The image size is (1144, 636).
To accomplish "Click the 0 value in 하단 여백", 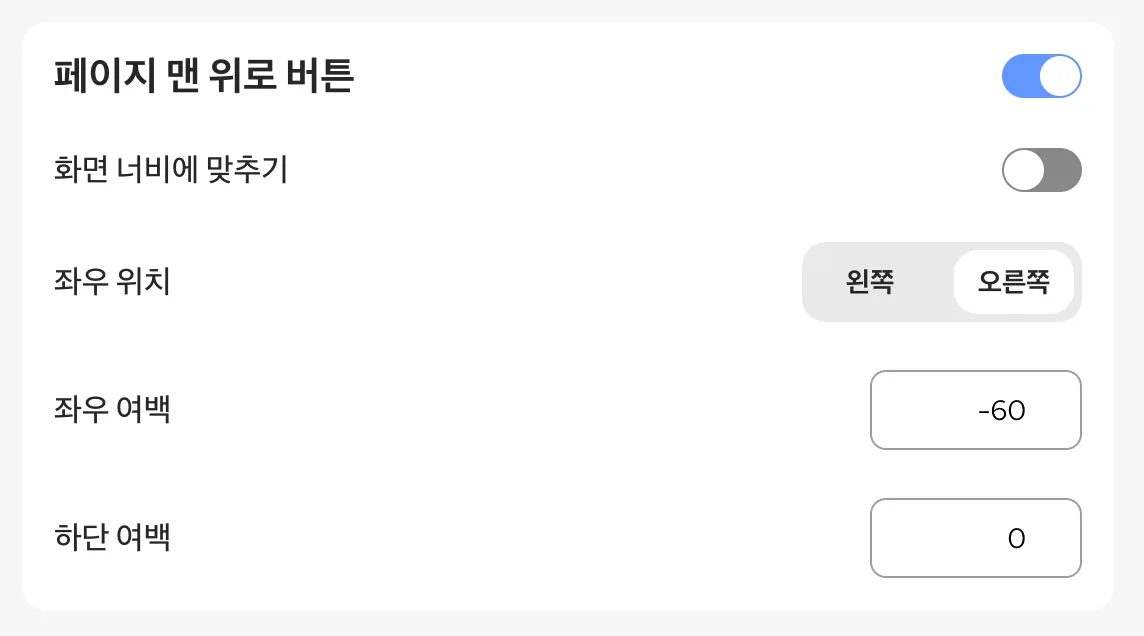I will (1016, 539).
